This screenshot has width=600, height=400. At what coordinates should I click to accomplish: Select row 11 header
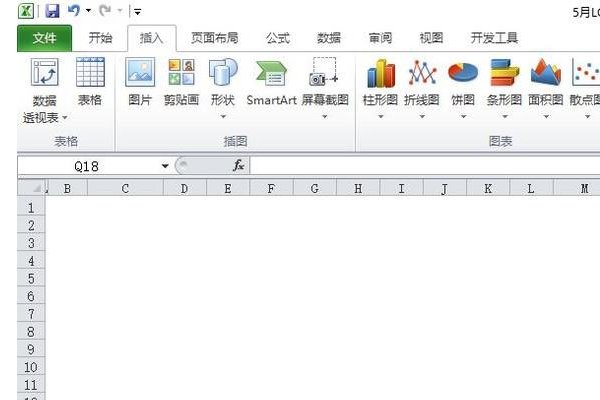point(31,385)
